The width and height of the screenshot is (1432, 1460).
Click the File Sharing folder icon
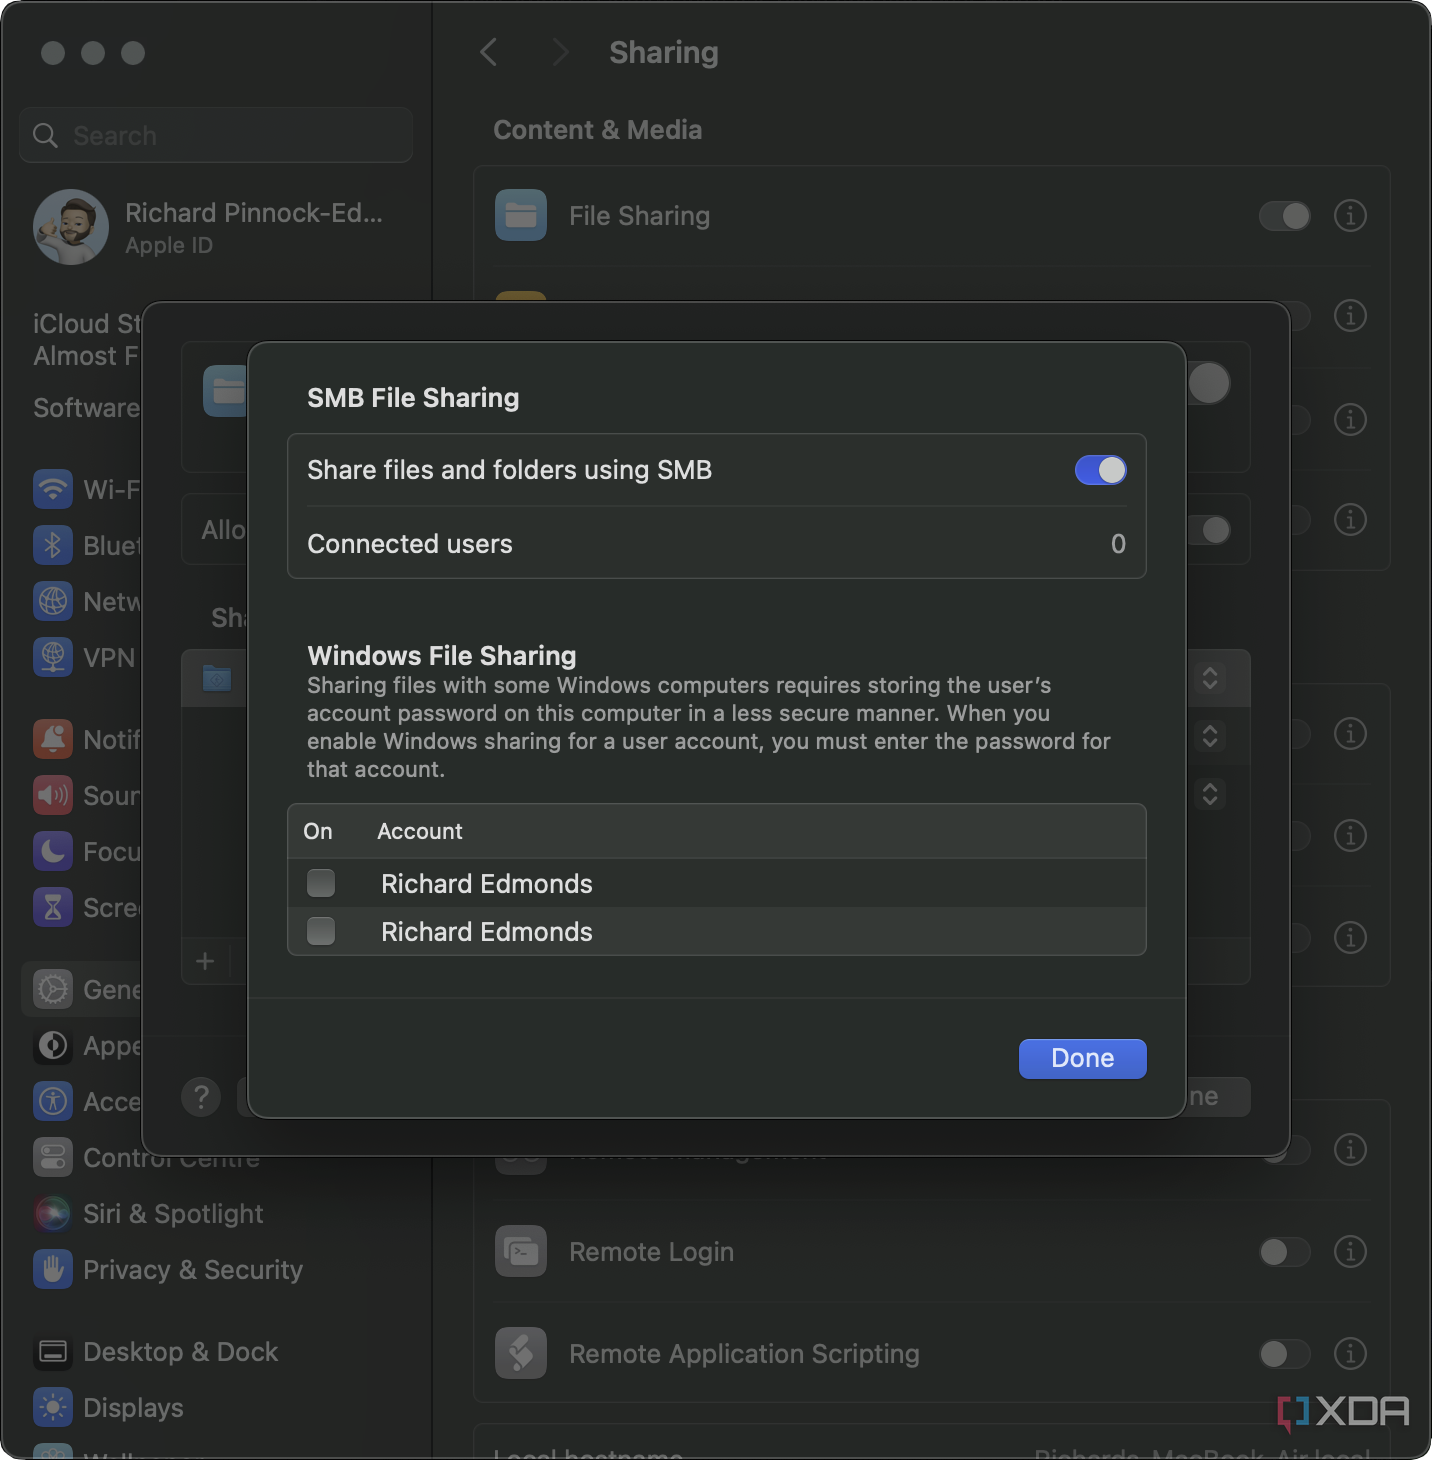coord(521,215)
